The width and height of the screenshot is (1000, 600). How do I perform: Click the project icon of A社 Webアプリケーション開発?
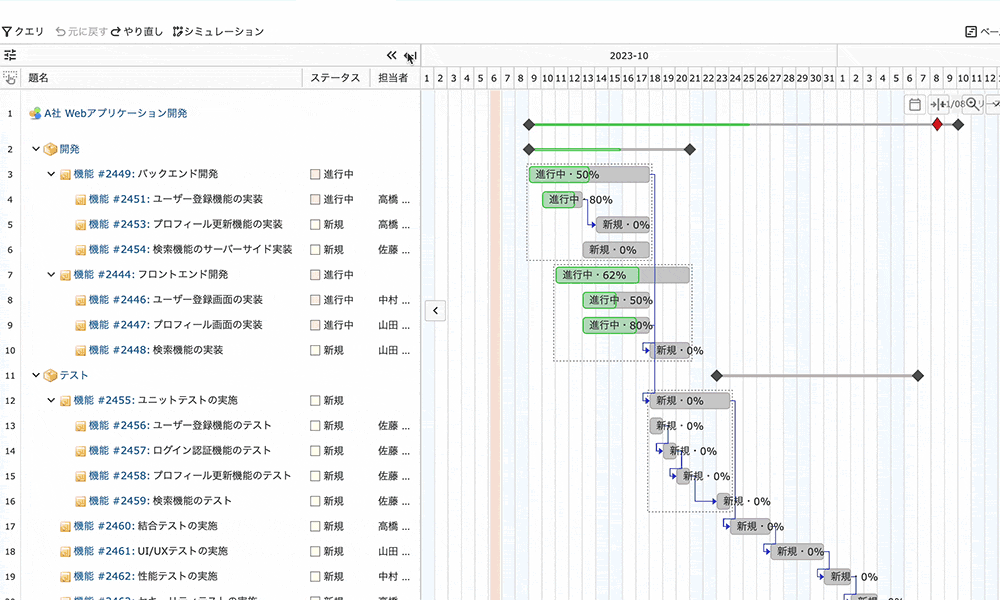coord(35,113)
